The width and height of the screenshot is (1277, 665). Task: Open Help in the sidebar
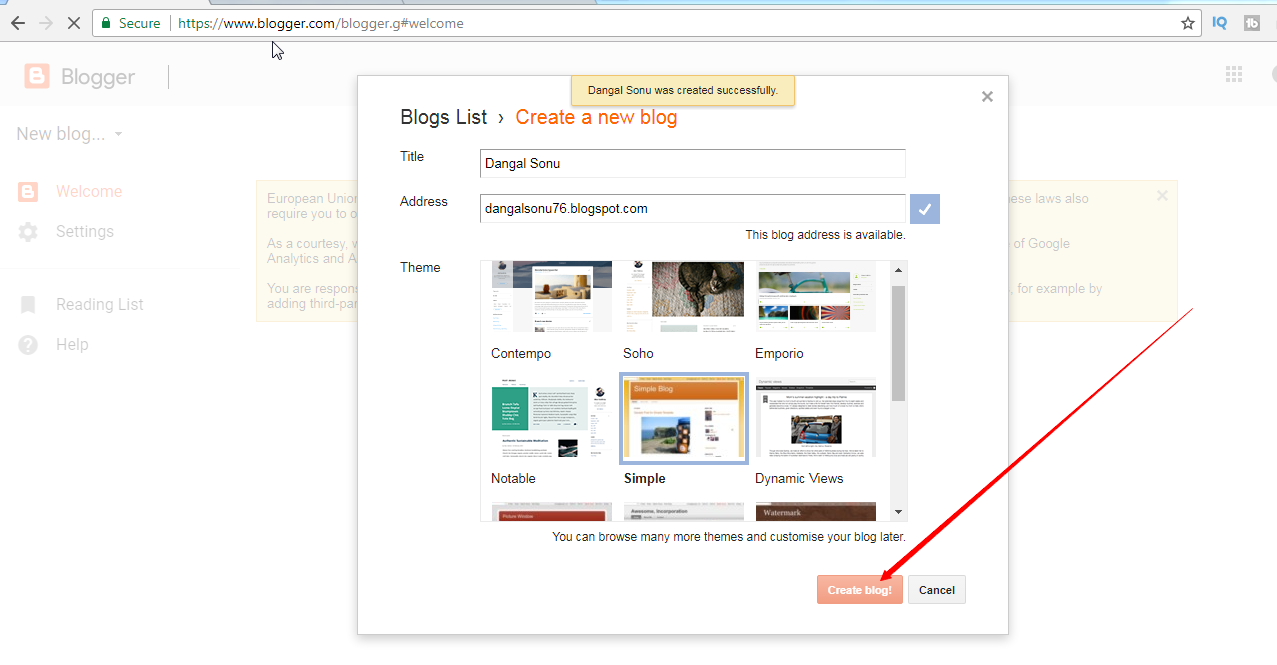(x=72, y=345)
